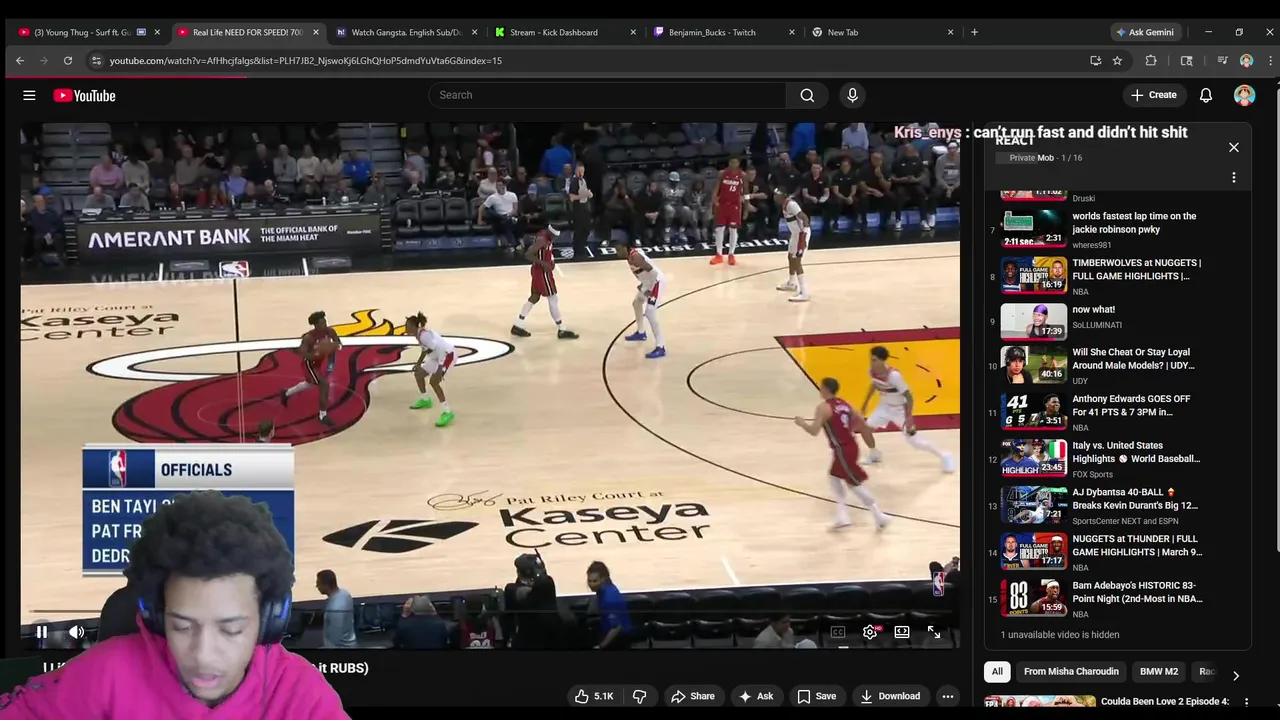The image size is (1280, 720).
Task: Open the YouTube account avatar menu
Action: [1245, 95]
